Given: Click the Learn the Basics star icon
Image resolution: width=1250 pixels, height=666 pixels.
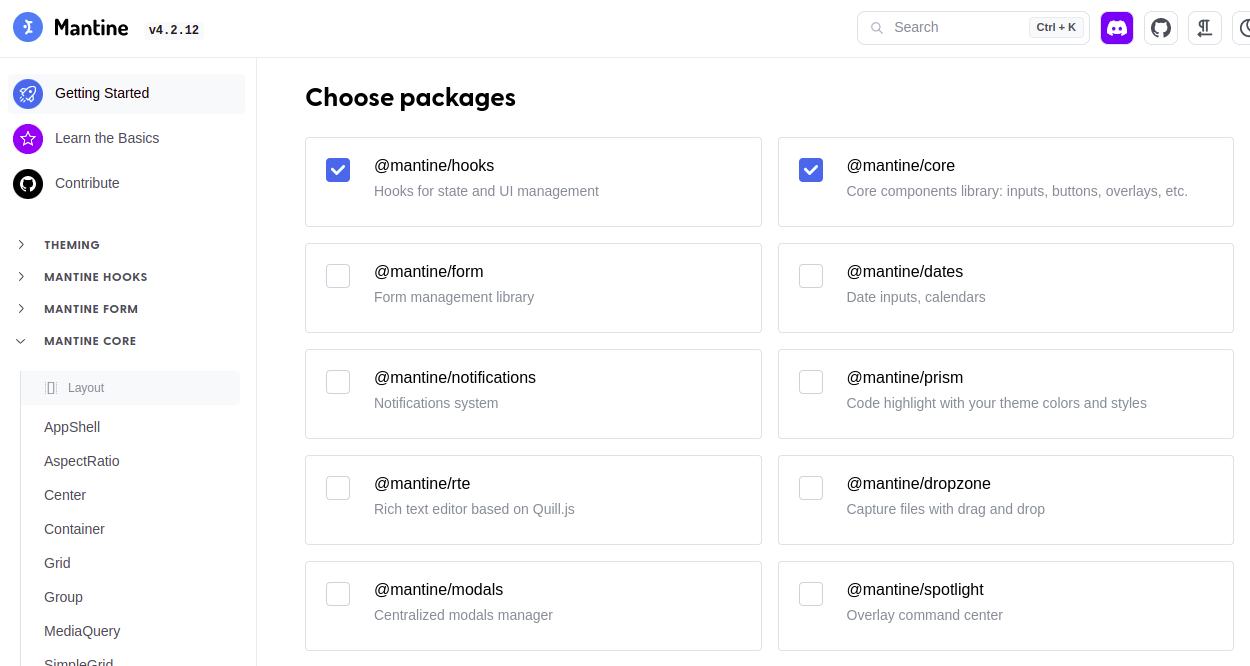Looking at the screenshot, I should 28,139.
